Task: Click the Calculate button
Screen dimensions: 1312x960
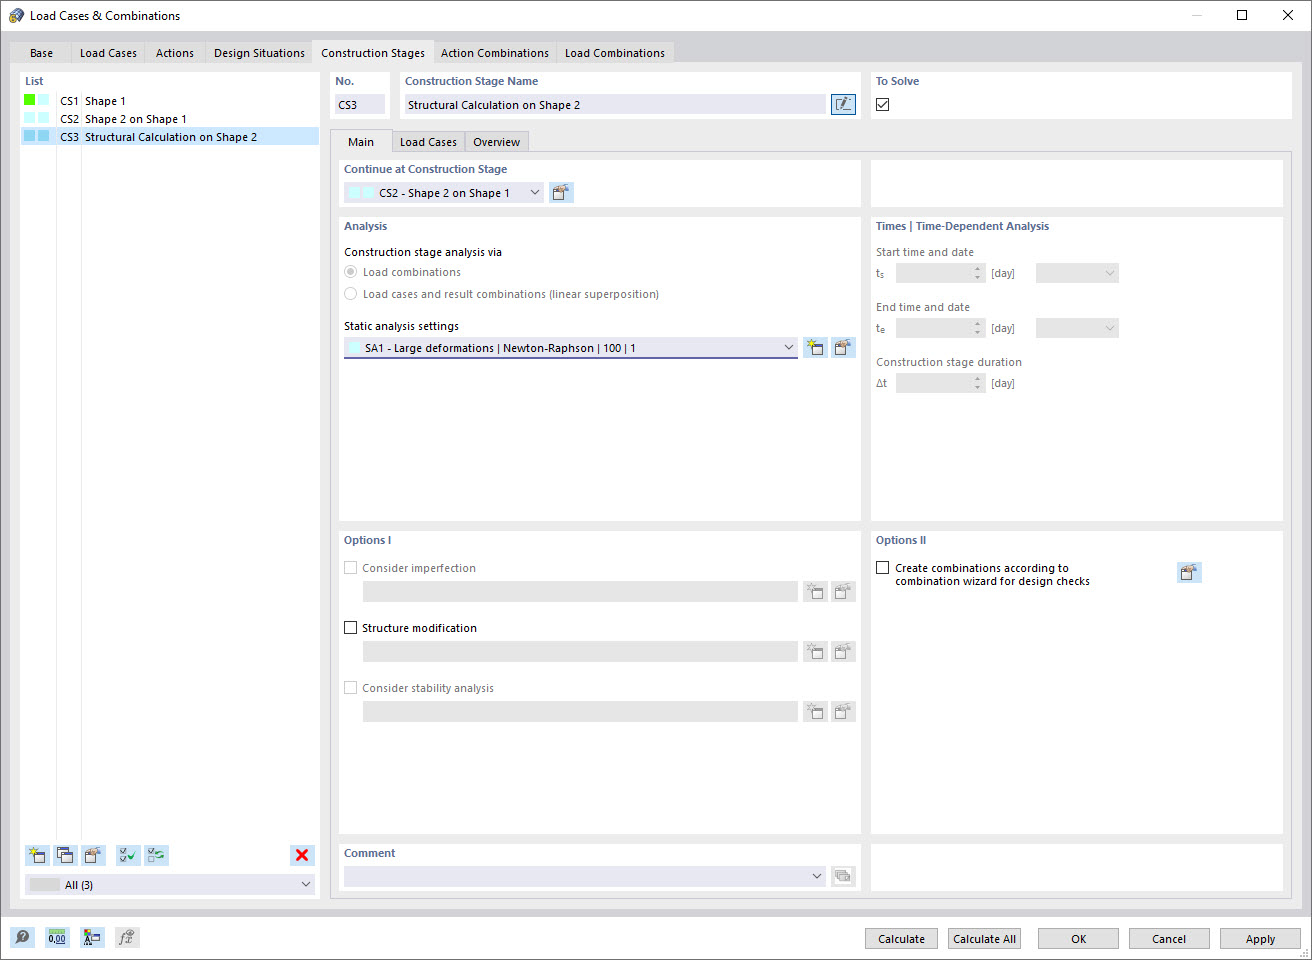Action: click(901, 939)
